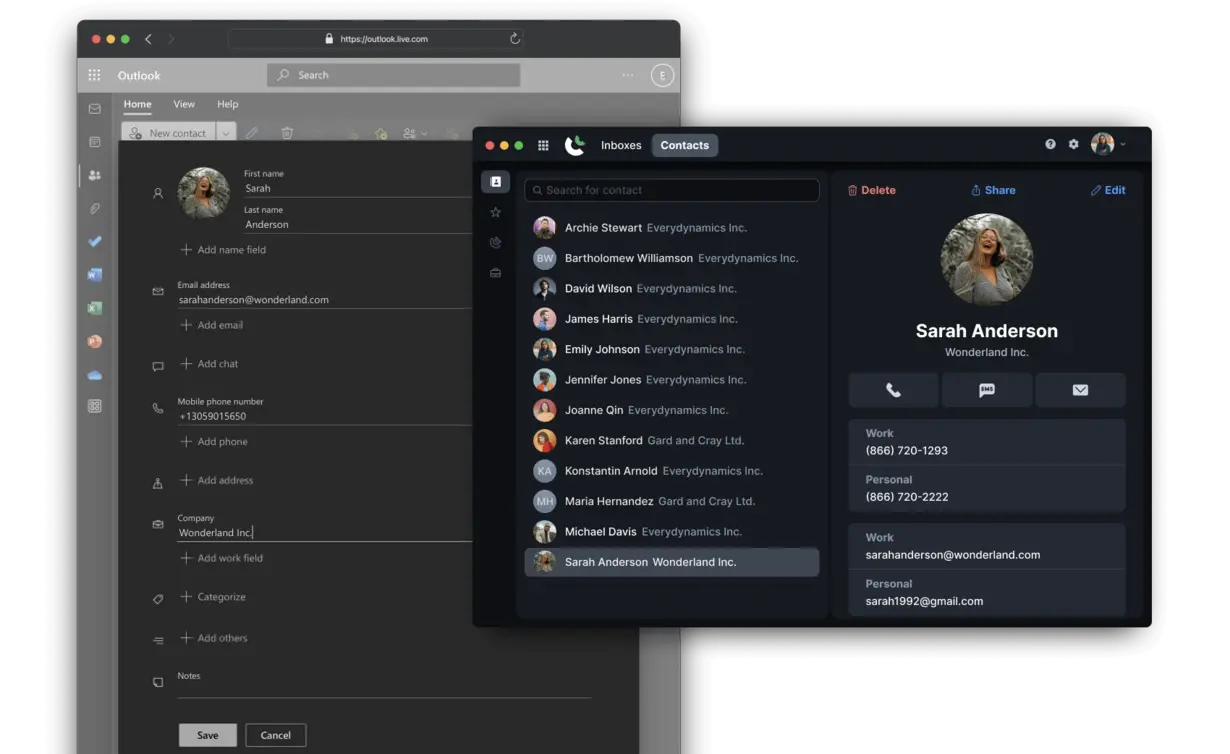Viewport: 1230px width, 754px height.
Task: Open the app grid launcher icon
Action: coord(543,145)
